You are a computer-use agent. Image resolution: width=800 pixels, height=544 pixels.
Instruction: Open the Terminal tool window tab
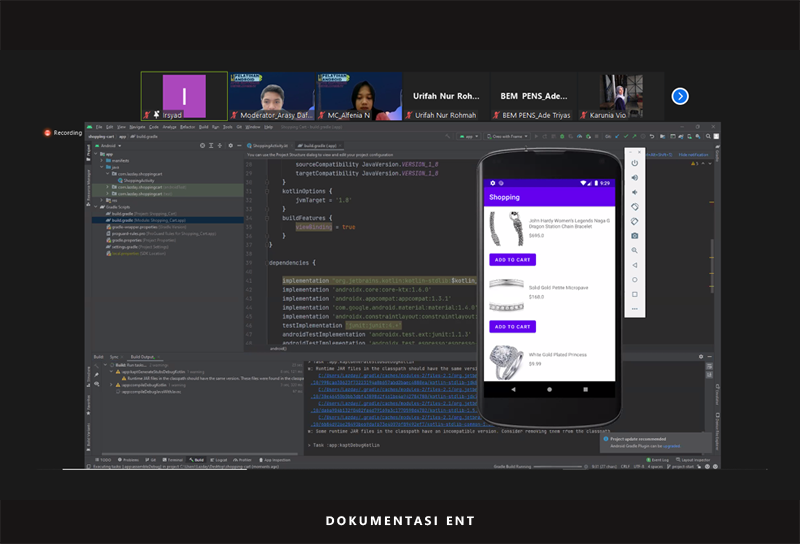pos(172,460)
